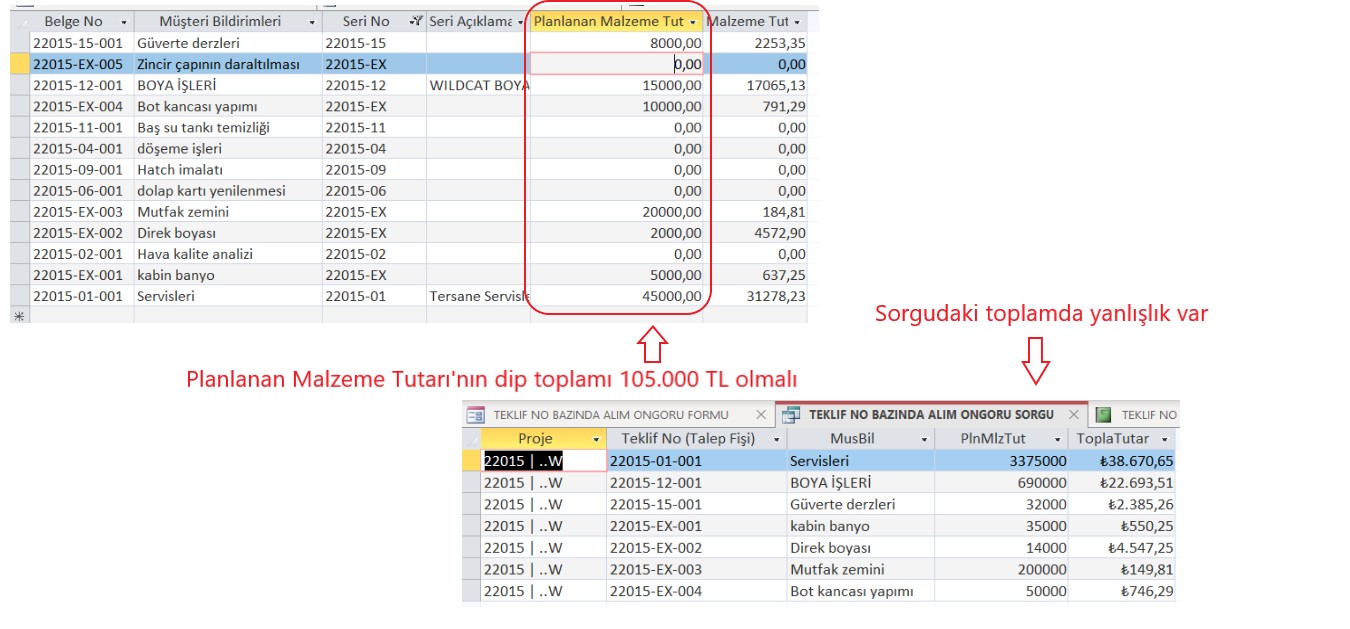Select the row selector of Zincir çapının daraltılması
The width and height of the screenshot is (1350, 629).
[18, 64]
